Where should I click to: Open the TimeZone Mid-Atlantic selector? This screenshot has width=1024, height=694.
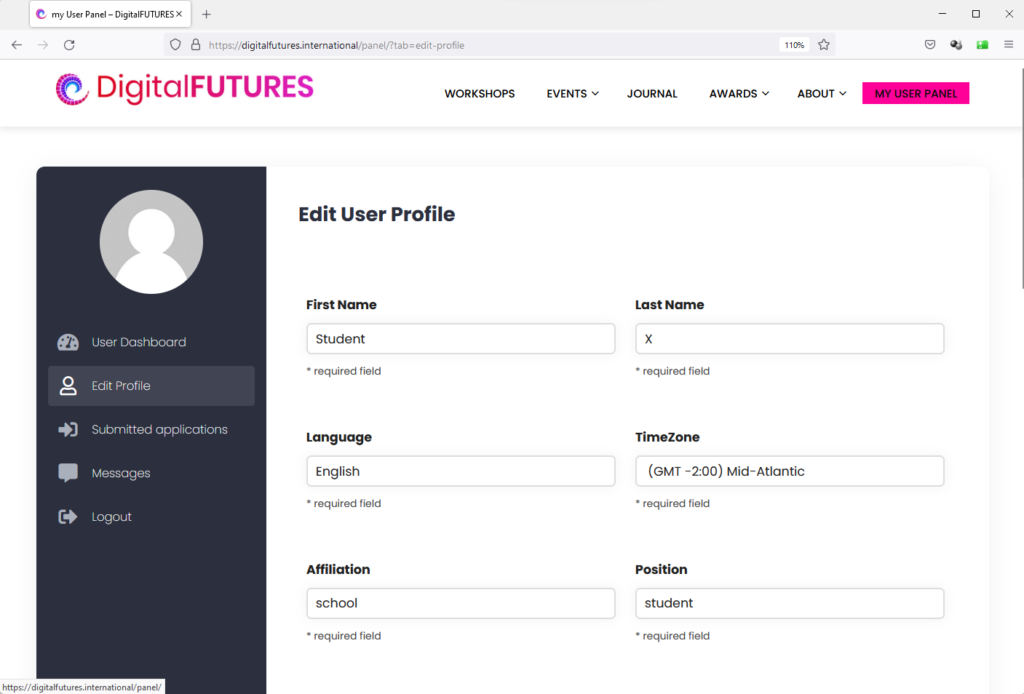click(x=790, y=471)
